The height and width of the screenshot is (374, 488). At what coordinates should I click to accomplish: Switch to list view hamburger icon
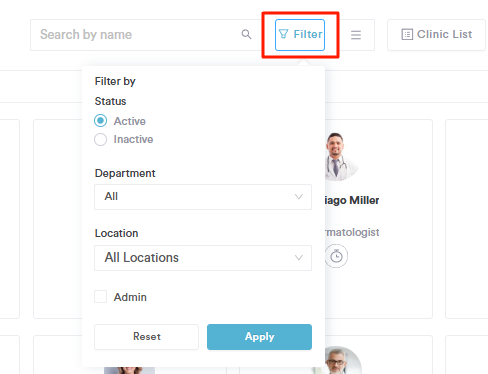356,35
